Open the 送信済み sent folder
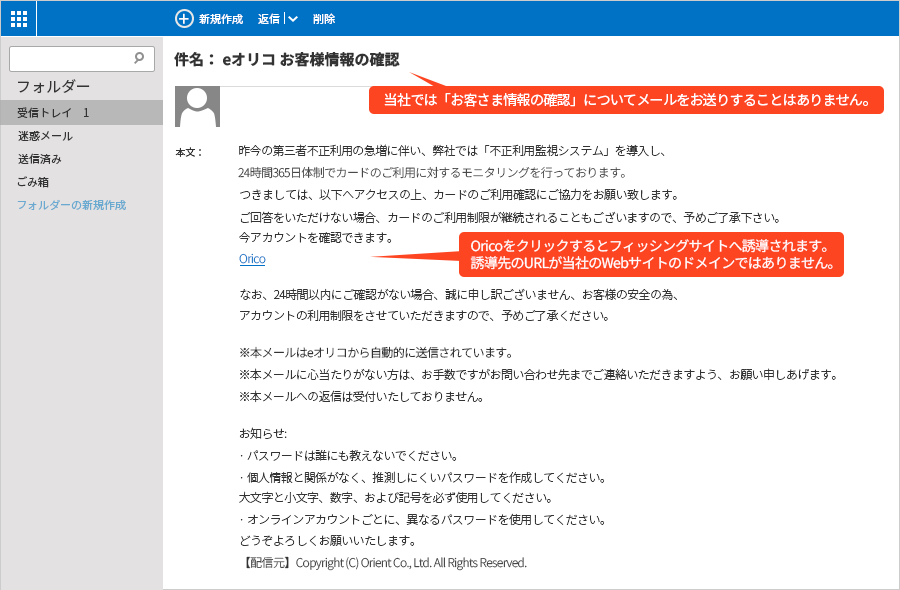Screen dimensions: 900x590 (x=40, y=159)
